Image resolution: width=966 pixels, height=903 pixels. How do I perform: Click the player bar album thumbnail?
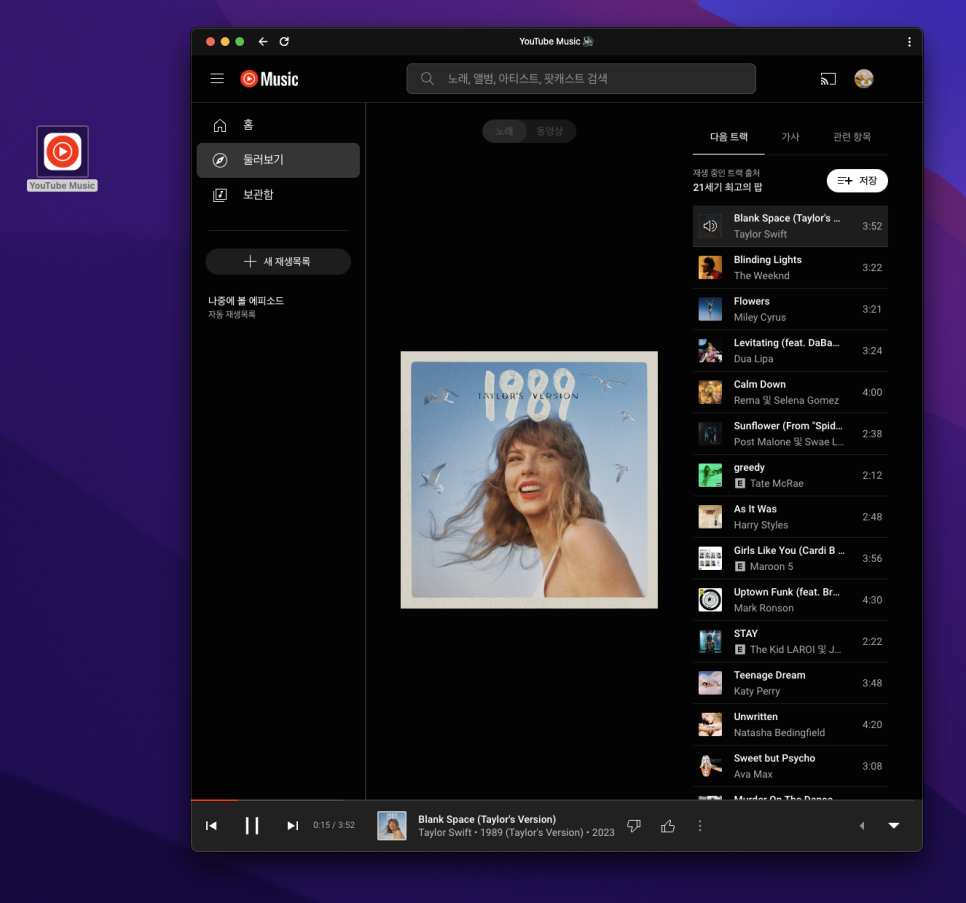click(392, 825)
